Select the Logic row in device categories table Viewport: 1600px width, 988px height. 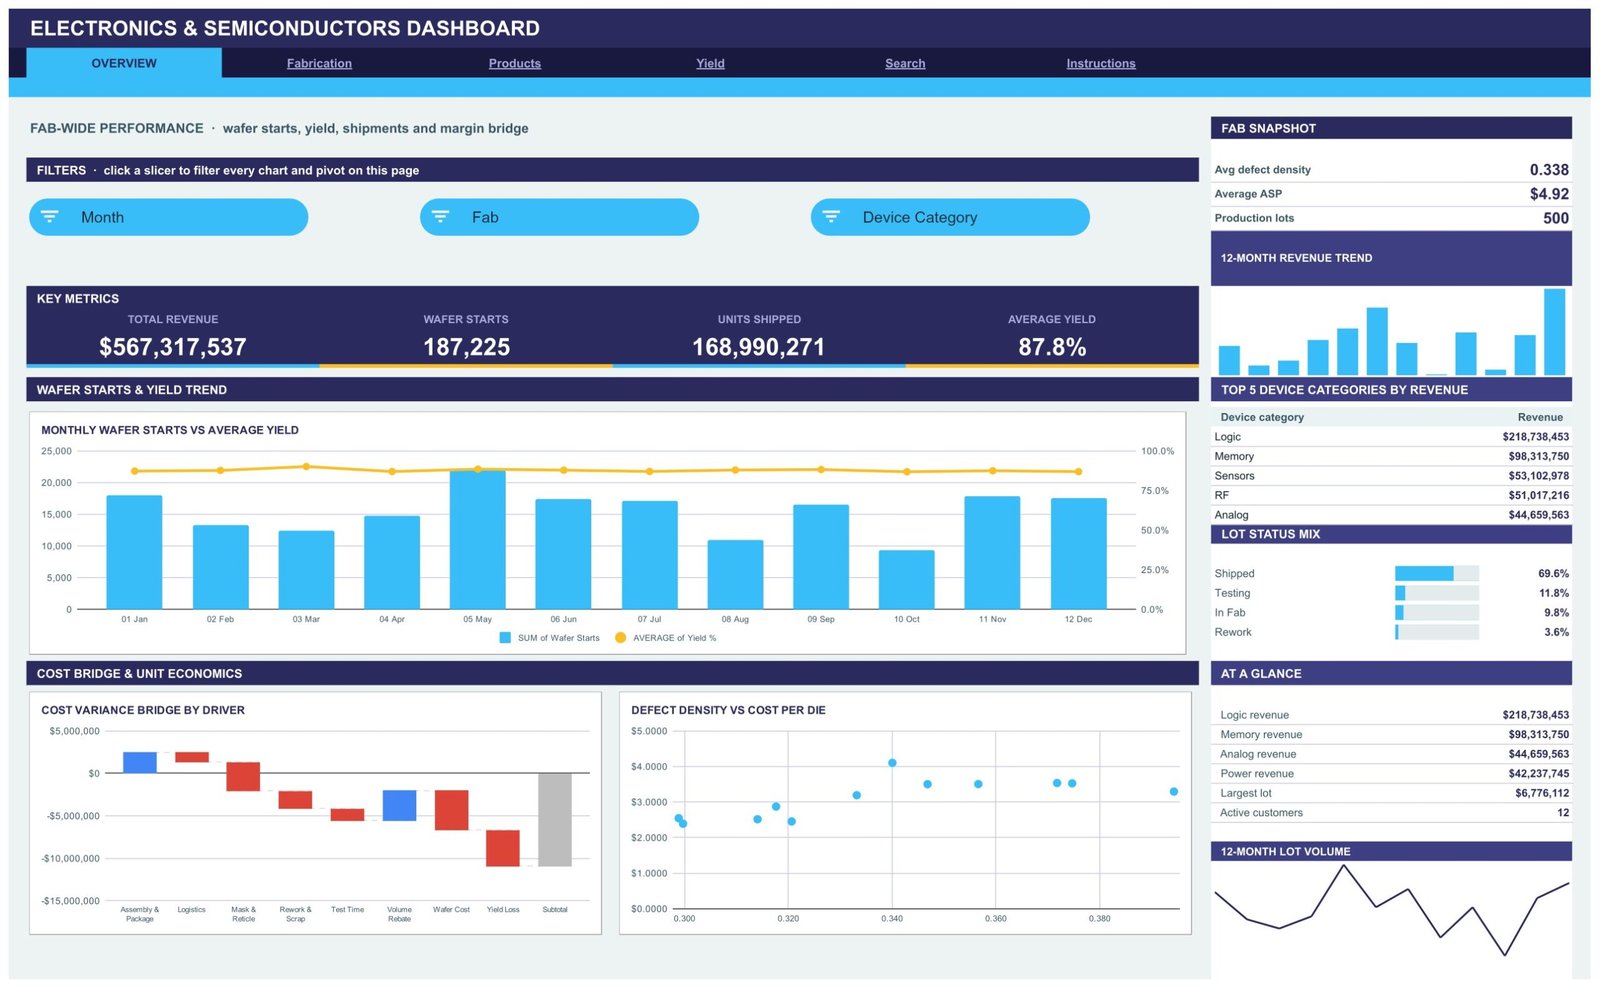pos(1391,437)
